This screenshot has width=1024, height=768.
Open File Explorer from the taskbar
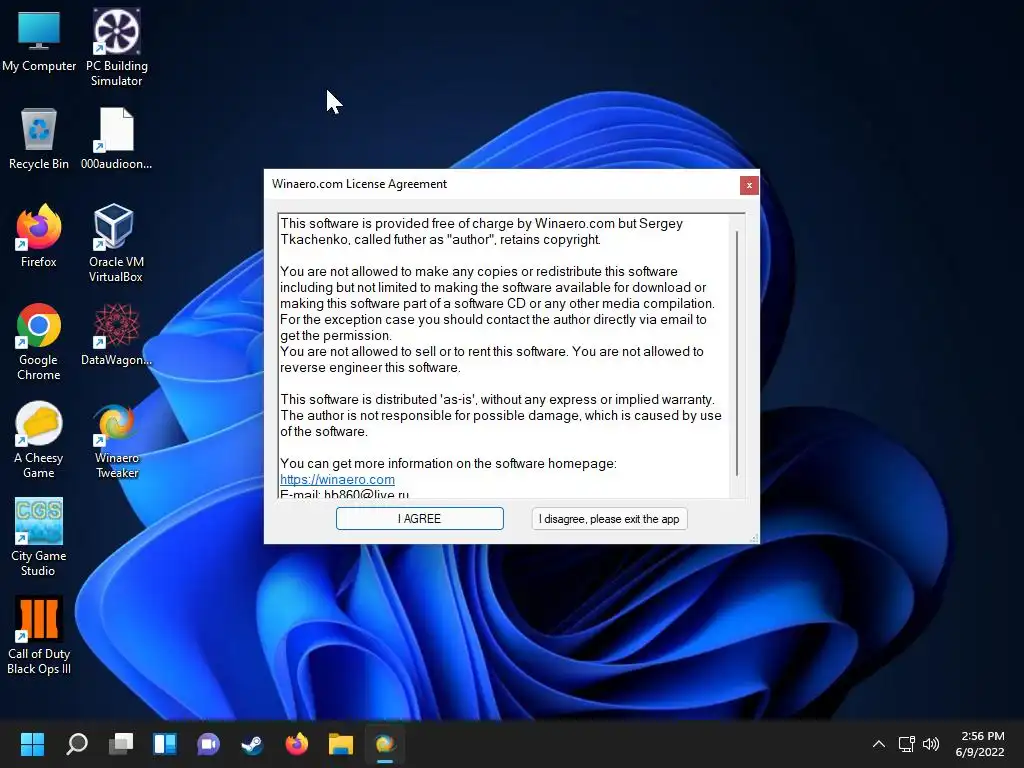coord(340,744)
